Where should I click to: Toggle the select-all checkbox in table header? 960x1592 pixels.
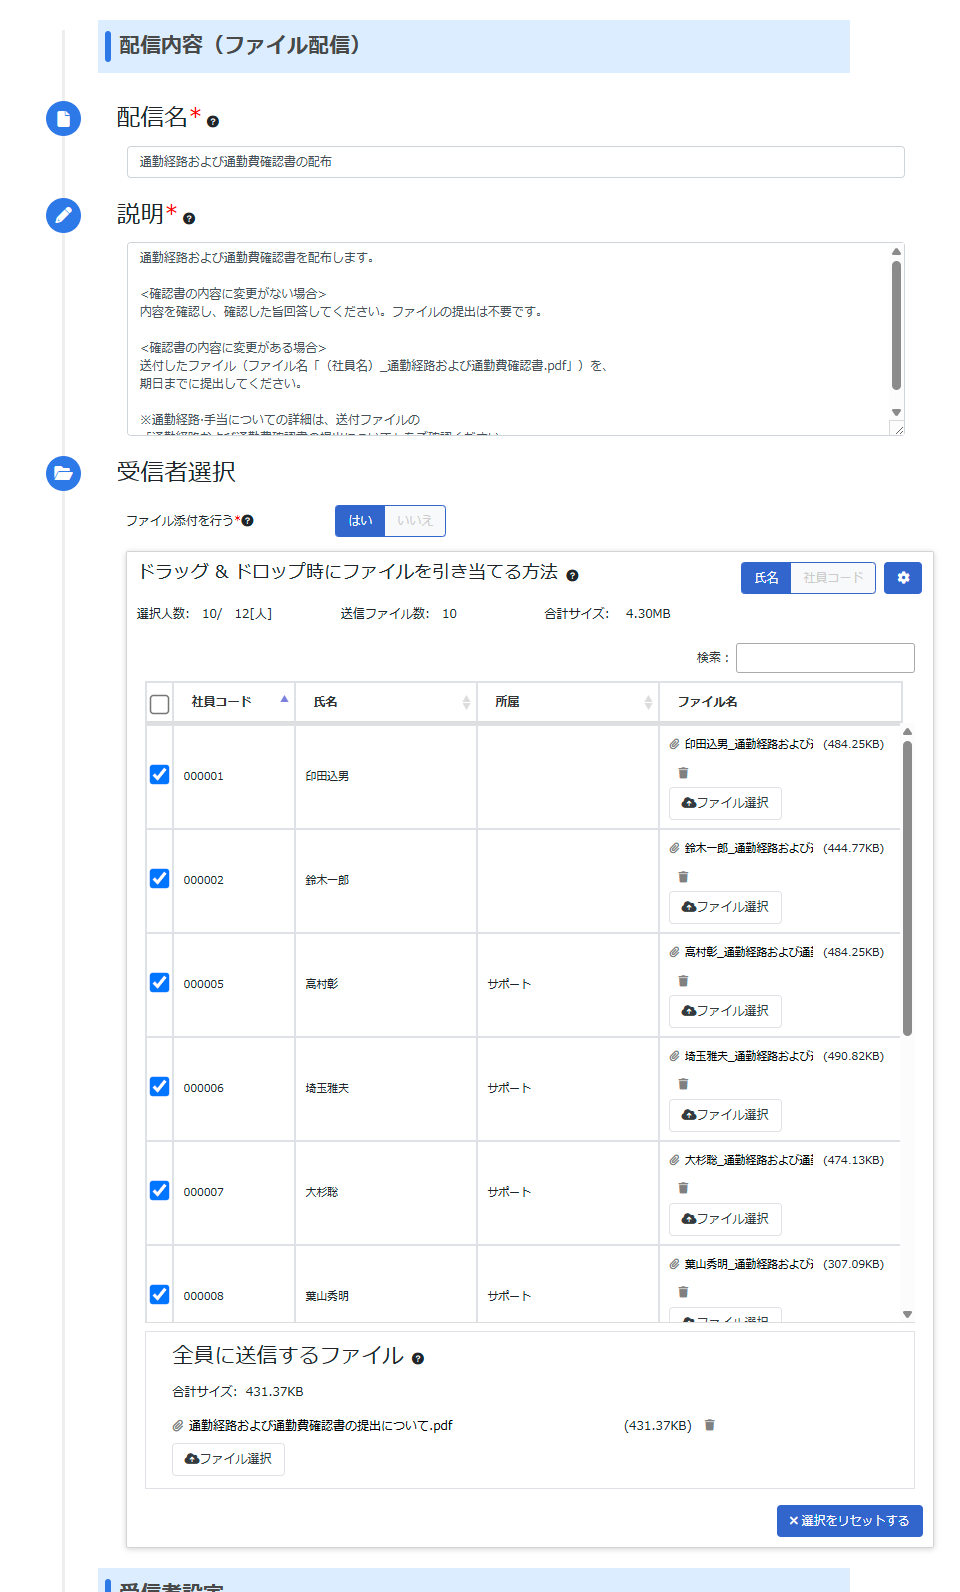tap(159, 704)
